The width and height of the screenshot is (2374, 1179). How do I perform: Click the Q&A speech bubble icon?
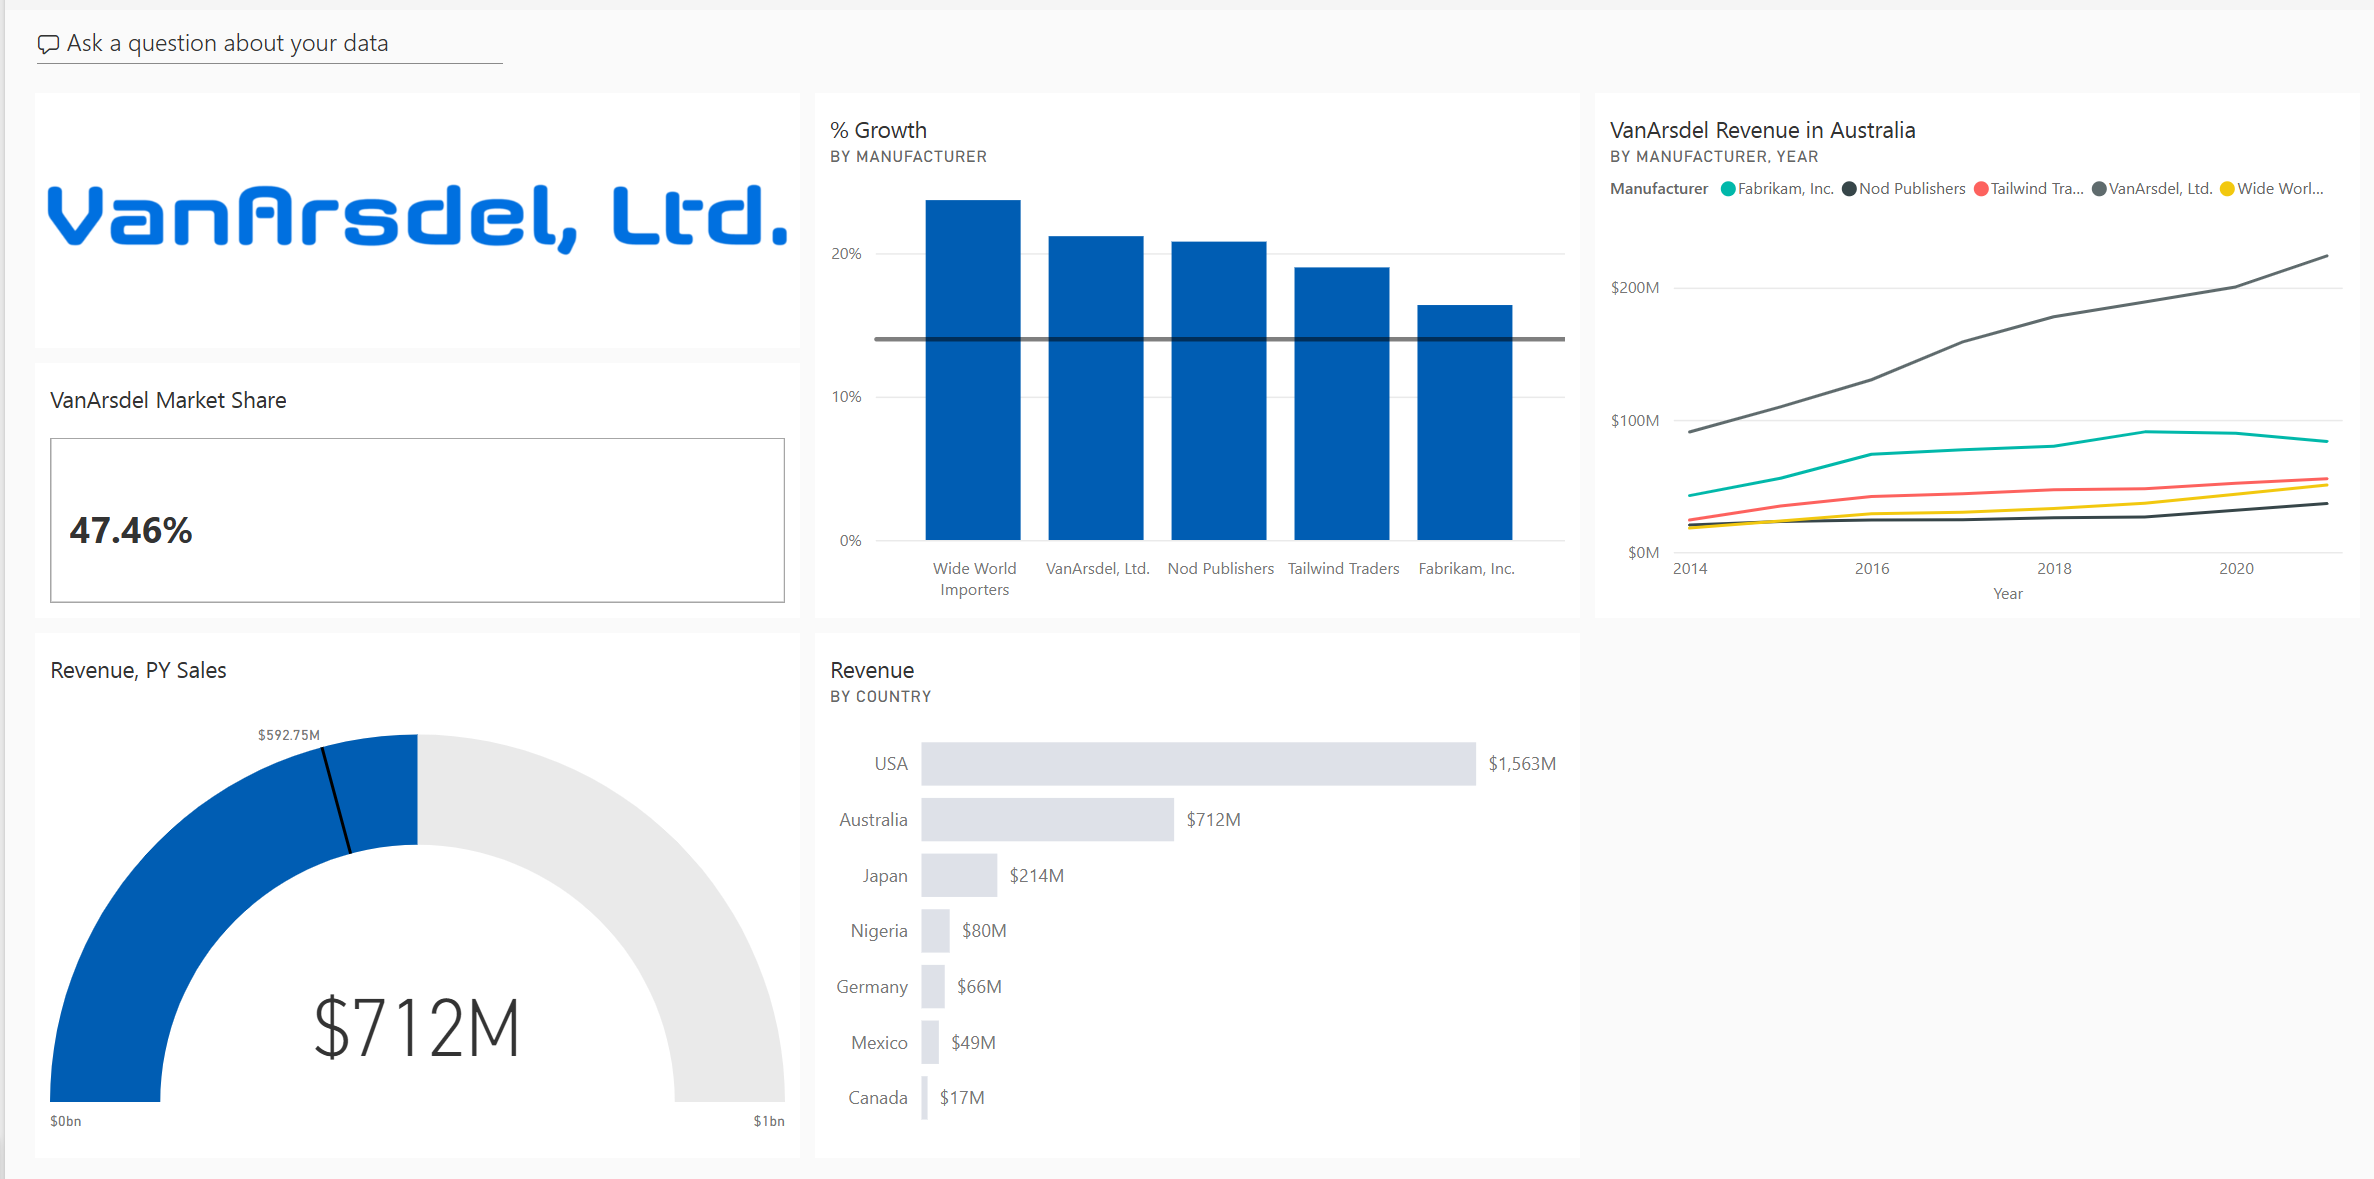coord(47,44)
